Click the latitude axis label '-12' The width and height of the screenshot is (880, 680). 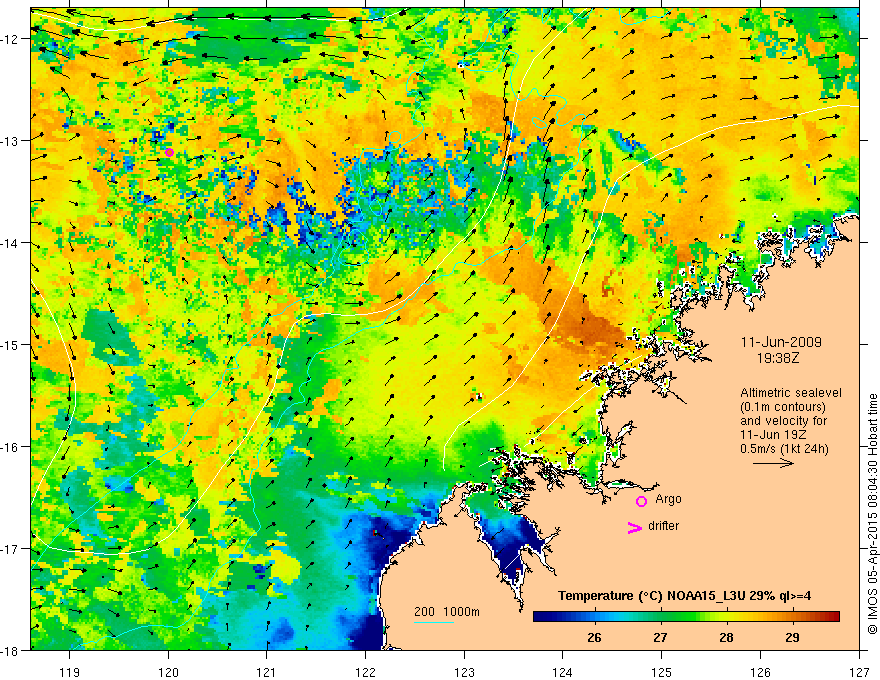point(12,39)
